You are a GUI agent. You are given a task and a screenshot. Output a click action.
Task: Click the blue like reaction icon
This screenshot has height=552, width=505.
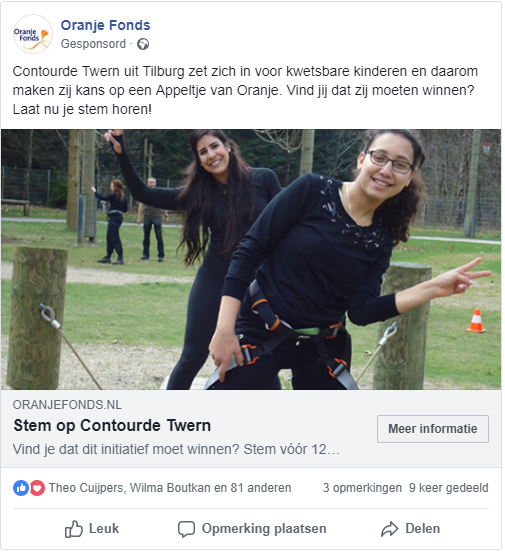click(x=21, y=488)
